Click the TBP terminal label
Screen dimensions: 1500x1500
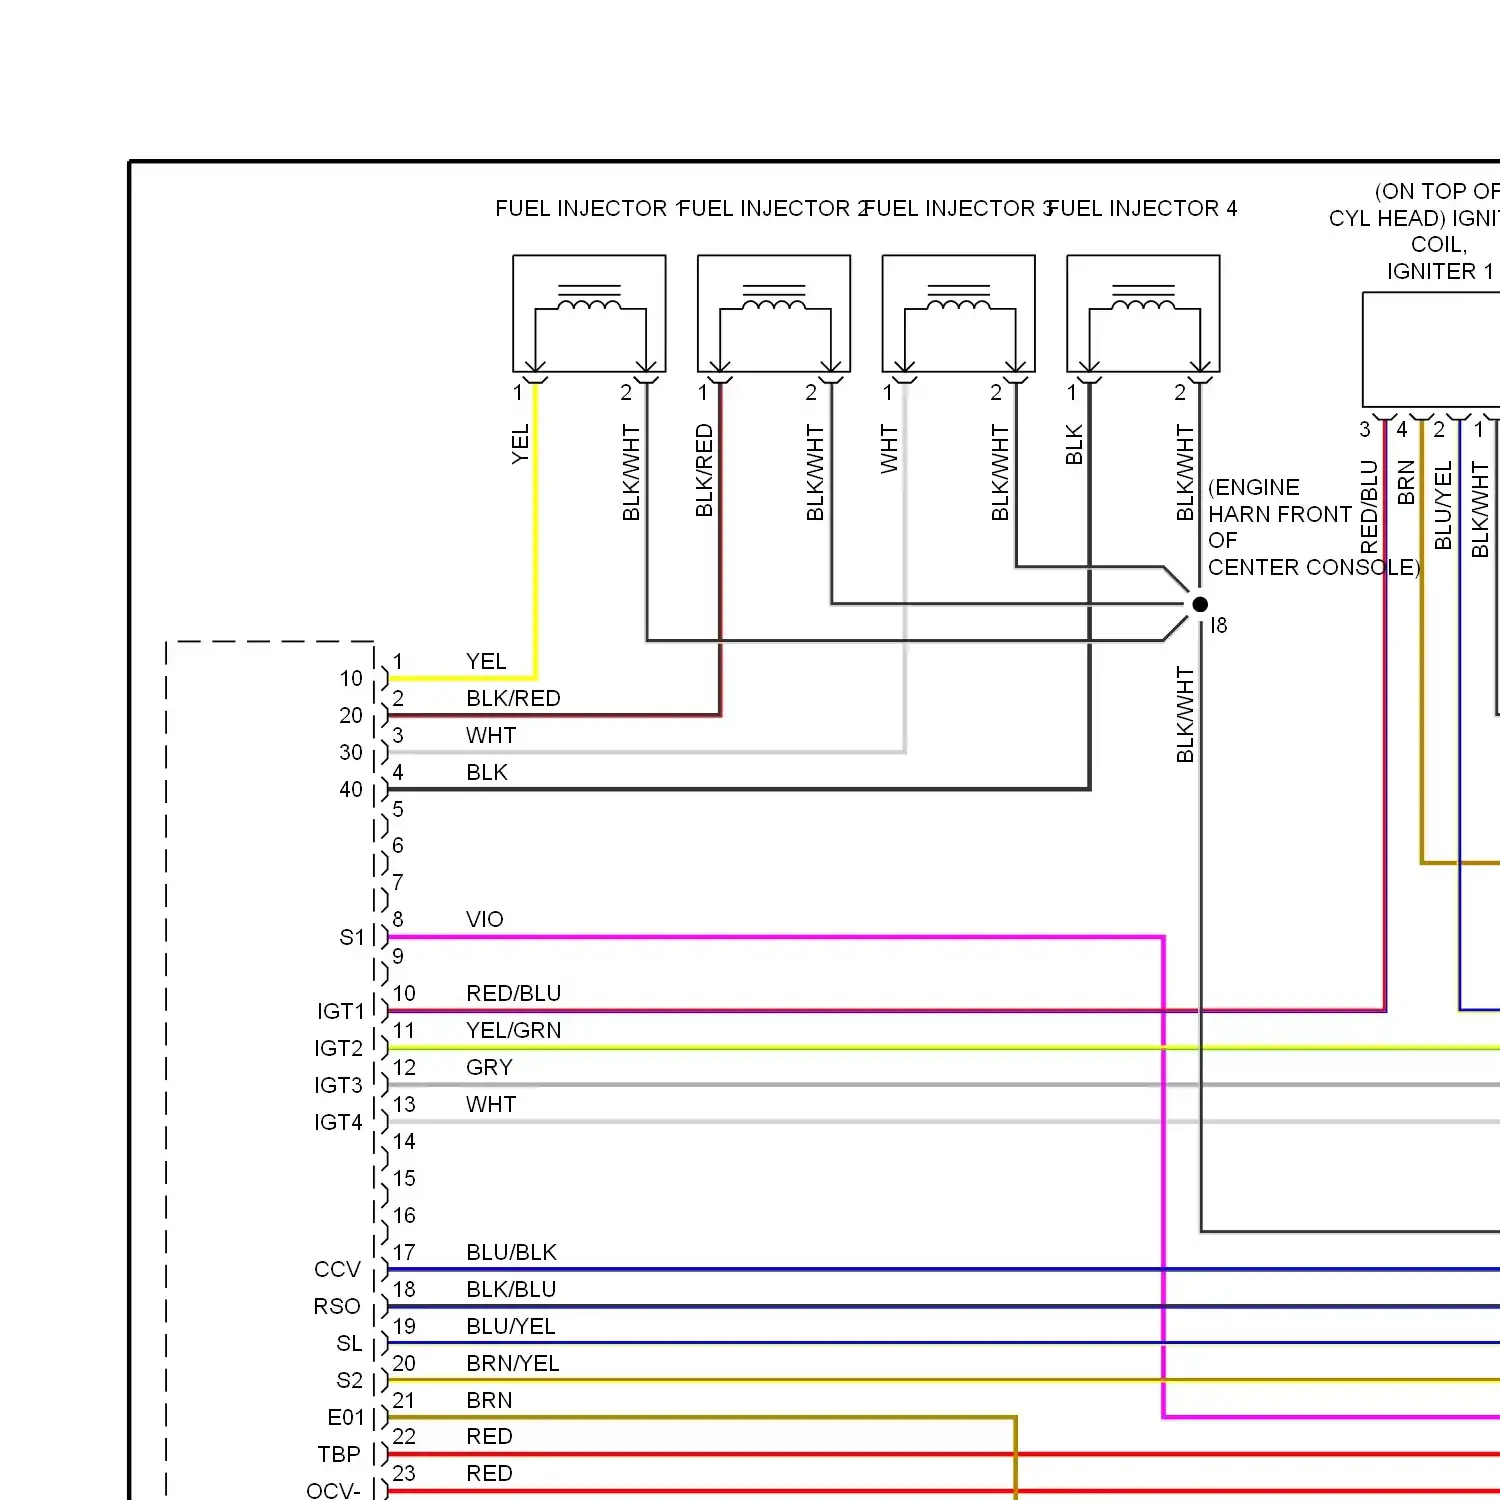coord(339,1454)
